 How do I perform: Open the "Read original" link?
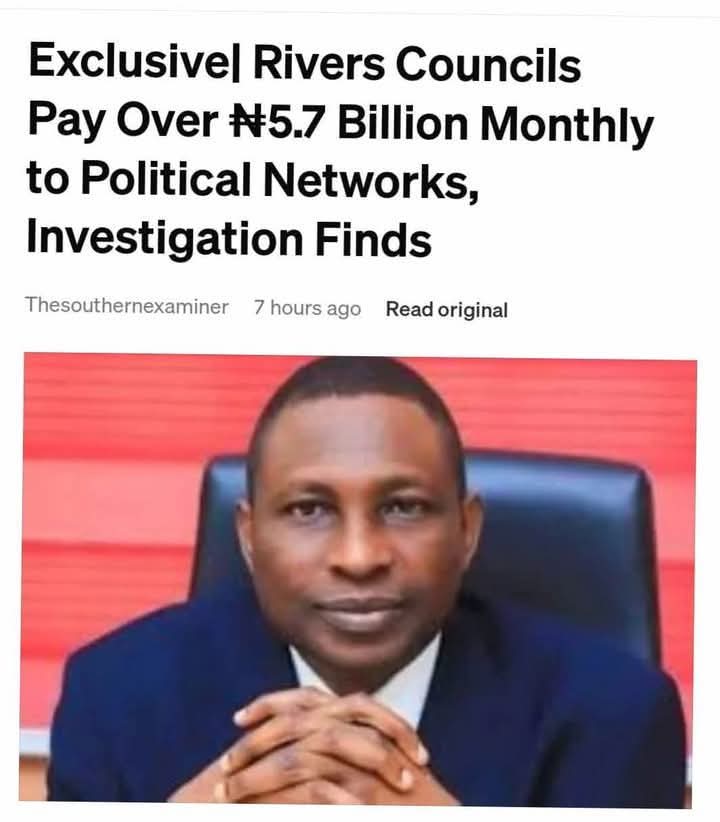pyautogui.click(x=446, y=310)
